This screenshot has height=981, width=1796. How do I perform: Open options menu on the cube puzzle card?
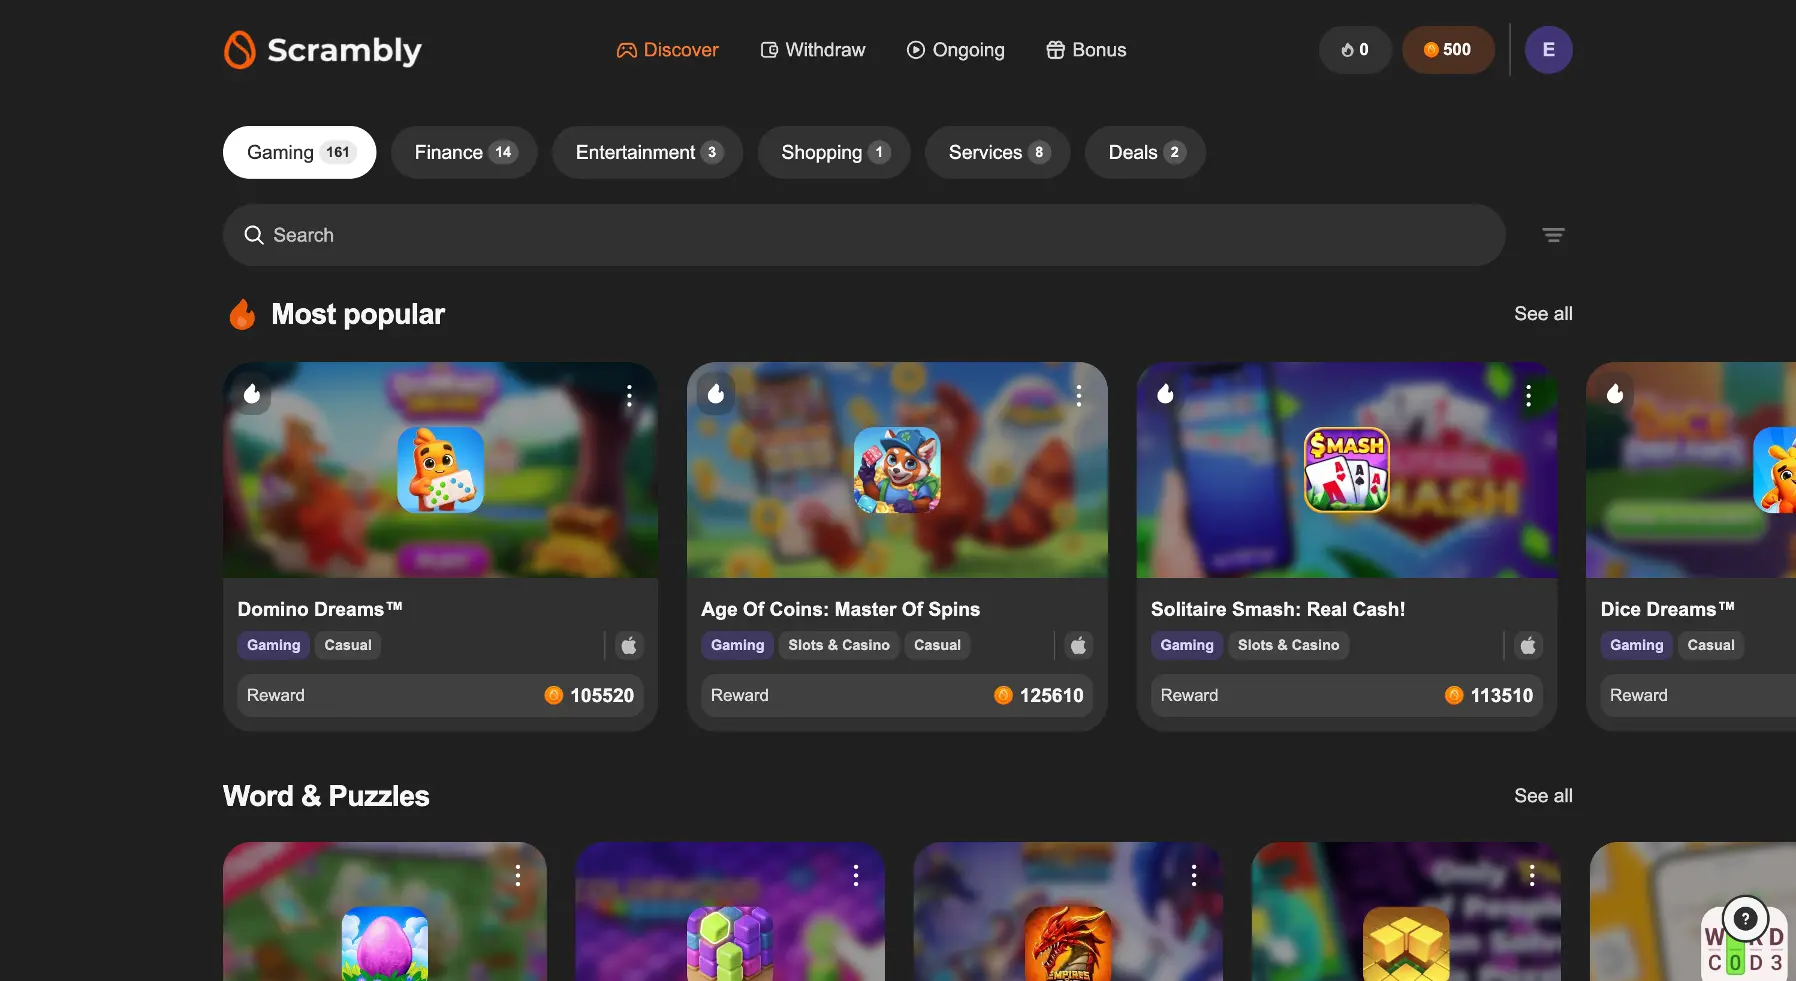pos(856,876)
